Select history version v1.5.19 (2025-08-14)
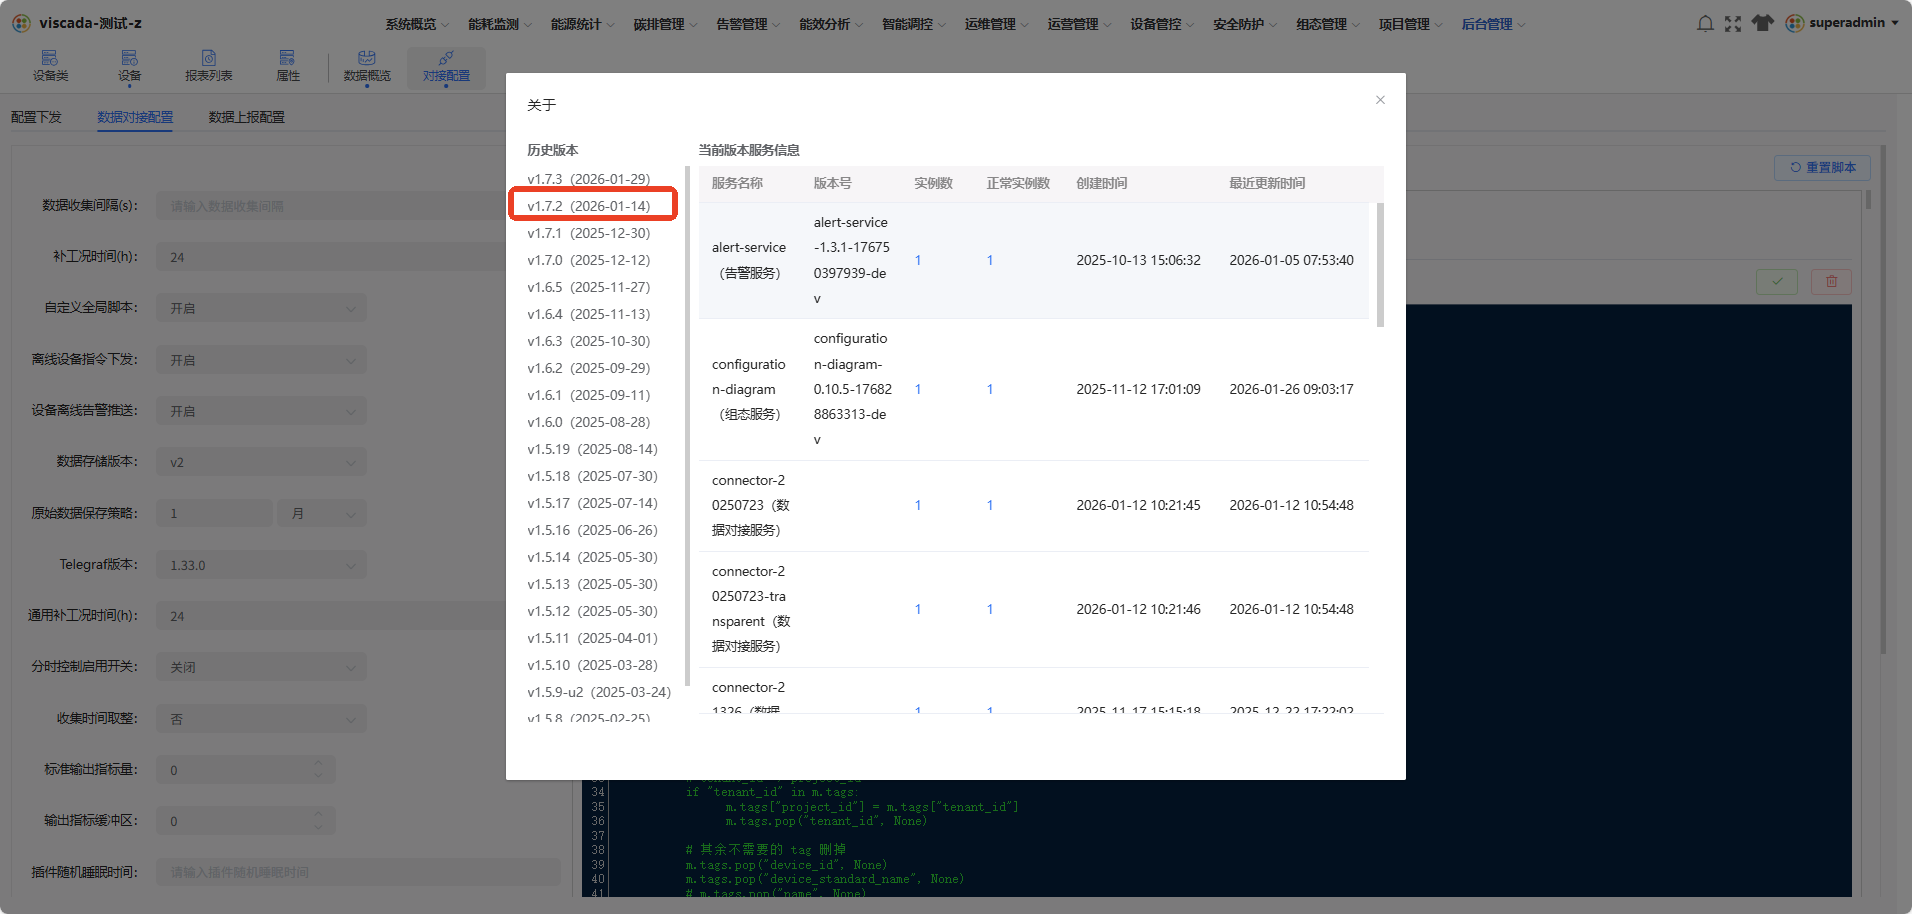The image size is (1912, 914). click(593, 449)
